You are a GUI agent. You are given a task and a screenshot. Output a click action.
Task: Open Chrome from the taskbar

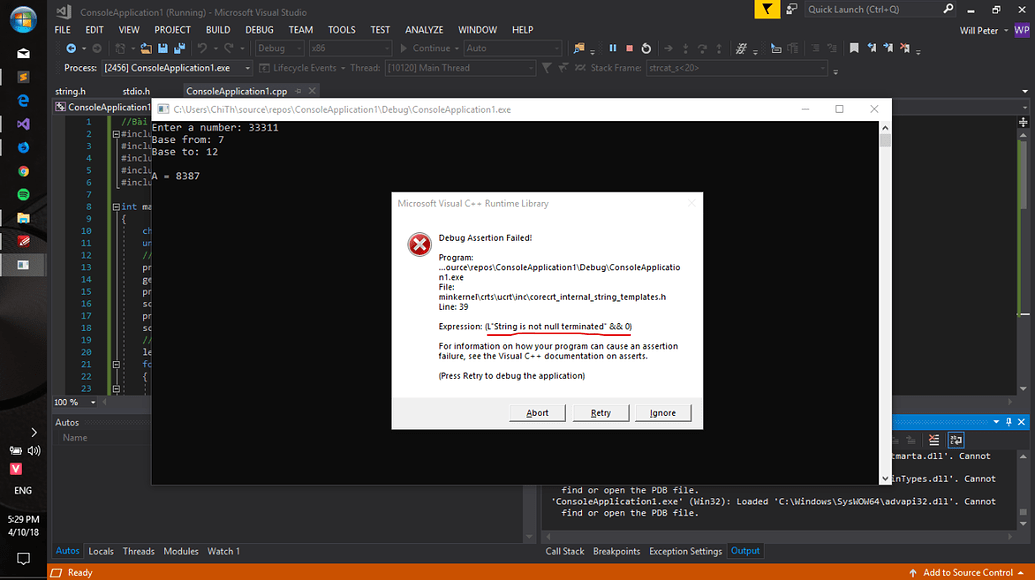click(x=23, y=171)
